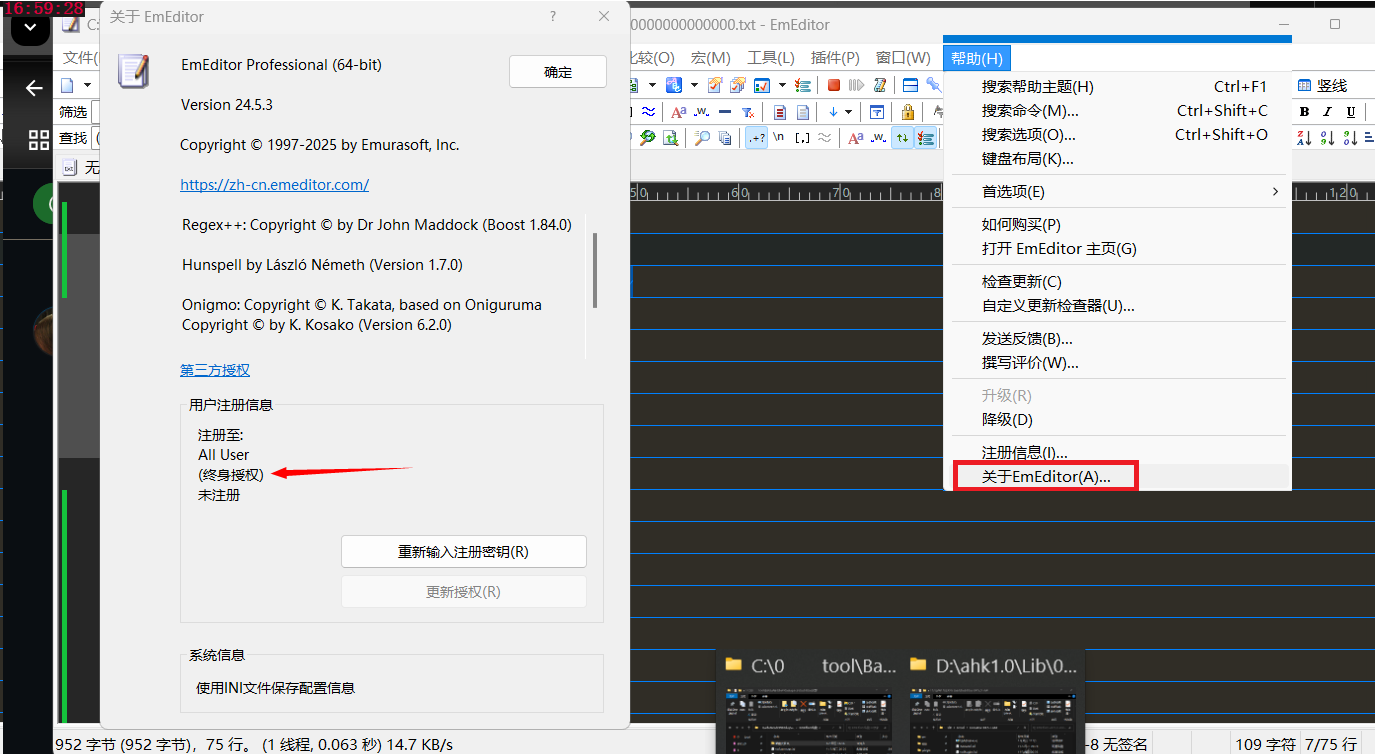Toggle escape sequence \n in find bar
The width and height of the screenshot is (1375, 754).
(x=778, y=138)
